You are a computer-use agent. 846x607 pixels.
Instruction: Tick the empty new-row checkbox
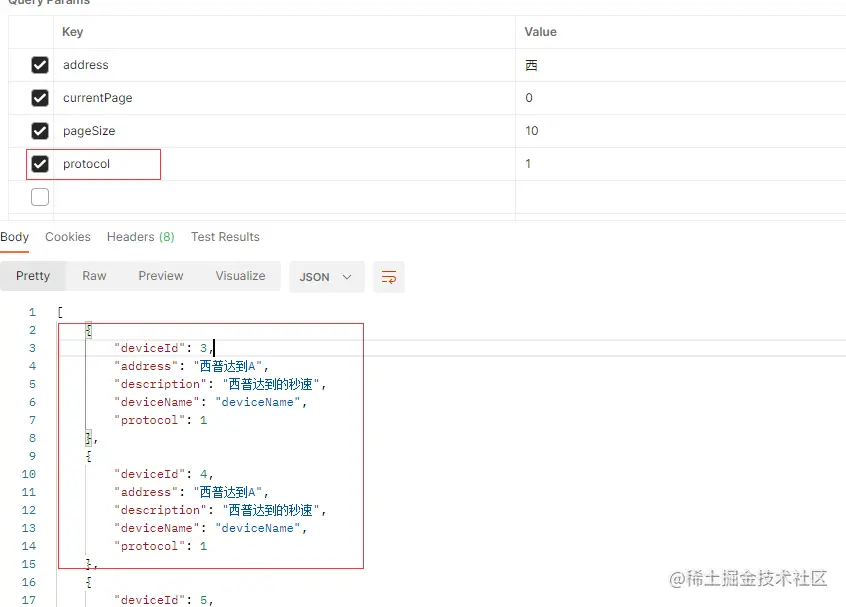click(x=40, y=197)
